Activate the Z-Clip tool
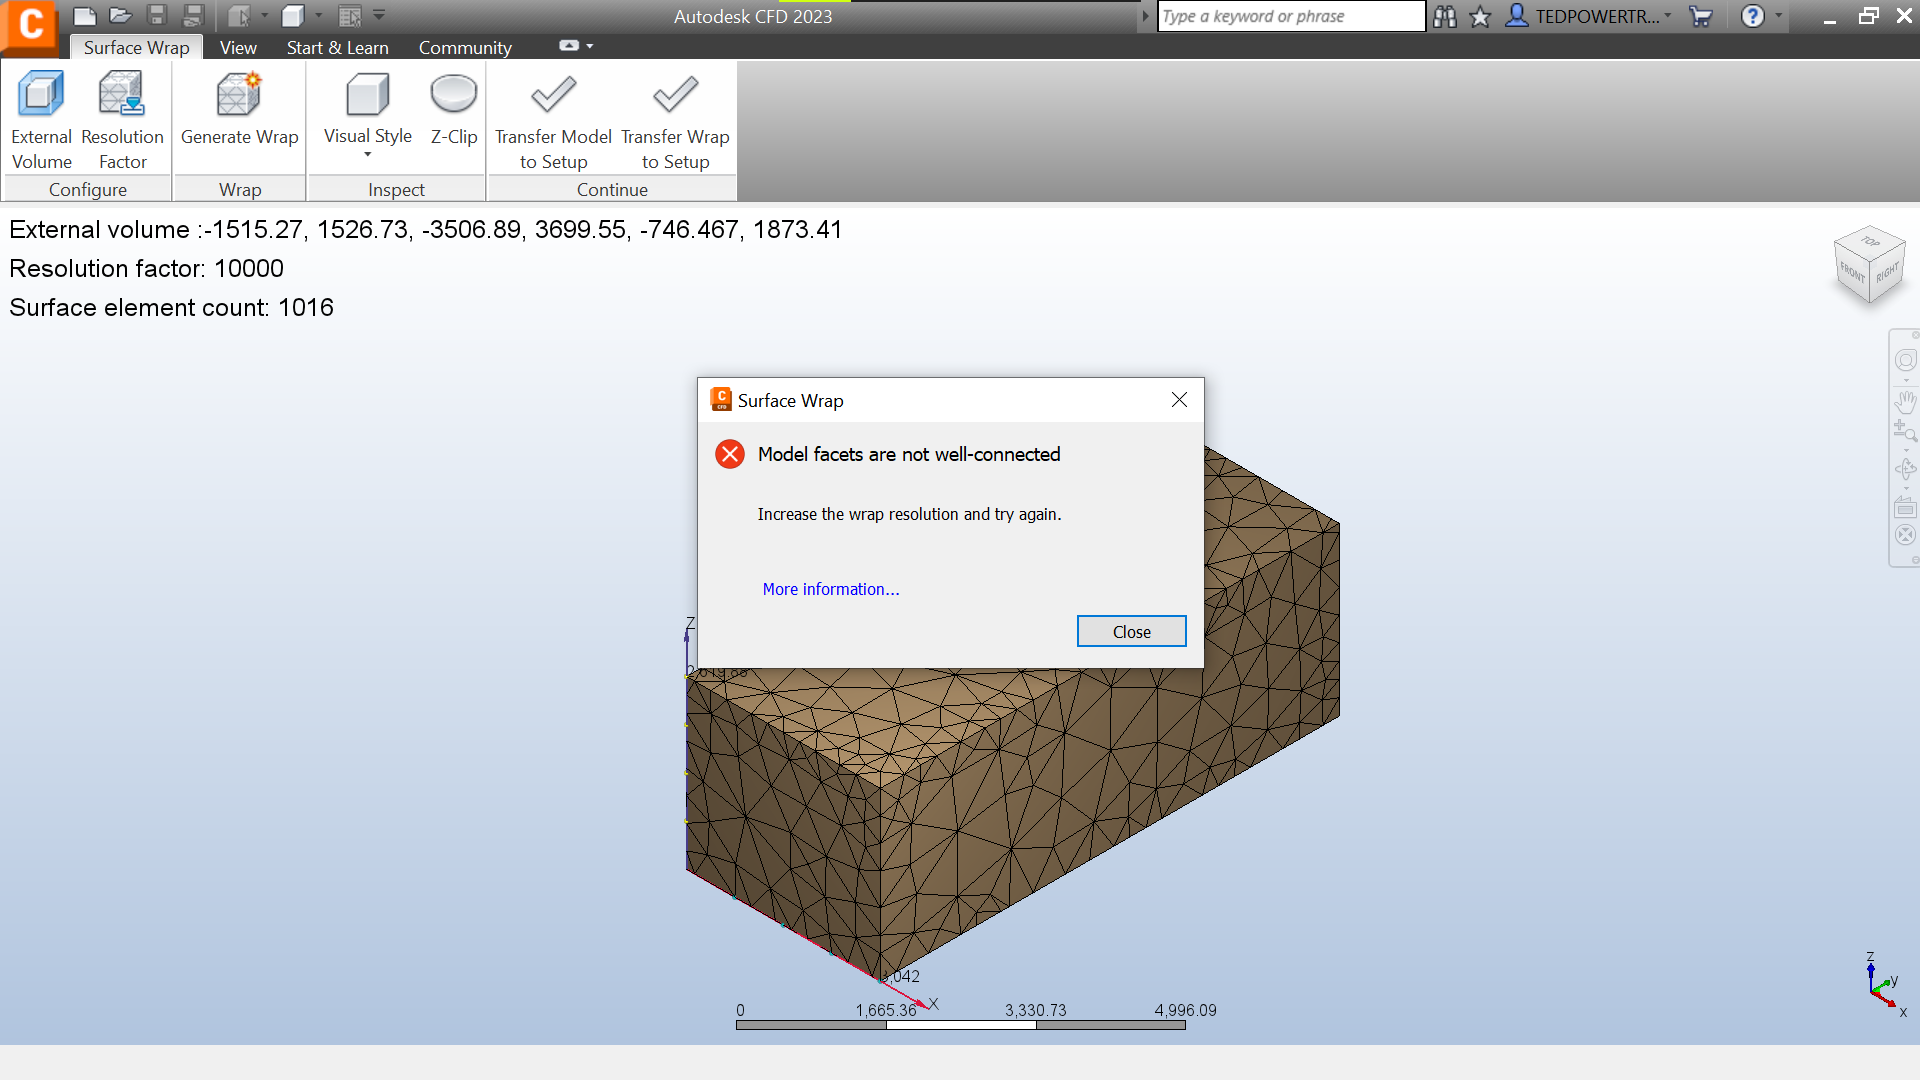Viewport: 1920px width, 1080px height. (x=453, y=110)
